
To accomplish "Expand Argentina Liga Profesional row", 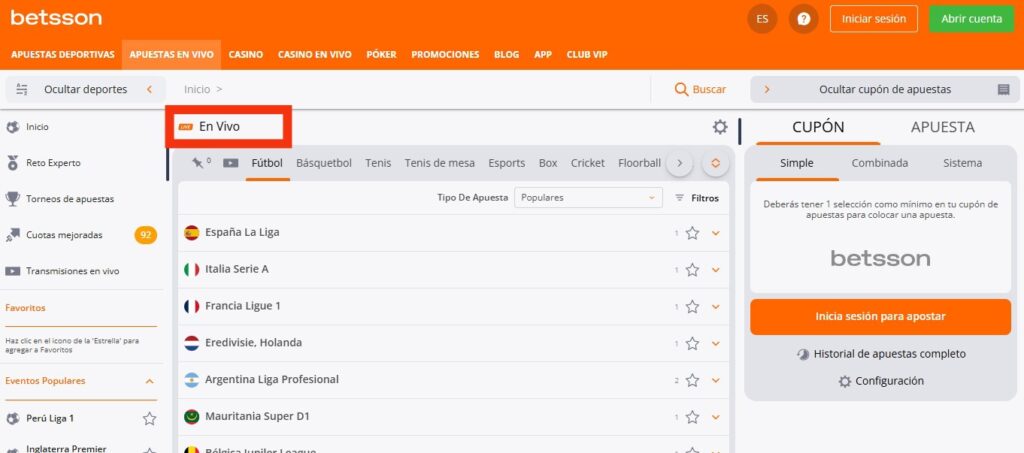I will 716,380.
